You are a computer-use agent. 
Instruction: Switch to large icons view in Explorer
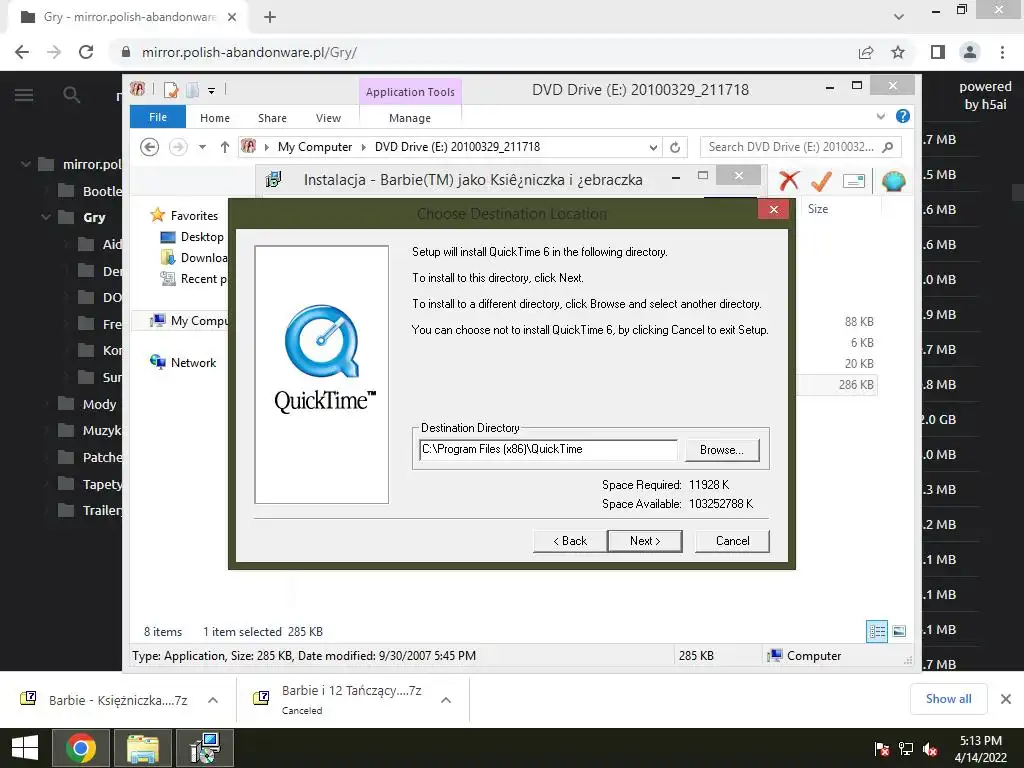(x=899, y=632)
